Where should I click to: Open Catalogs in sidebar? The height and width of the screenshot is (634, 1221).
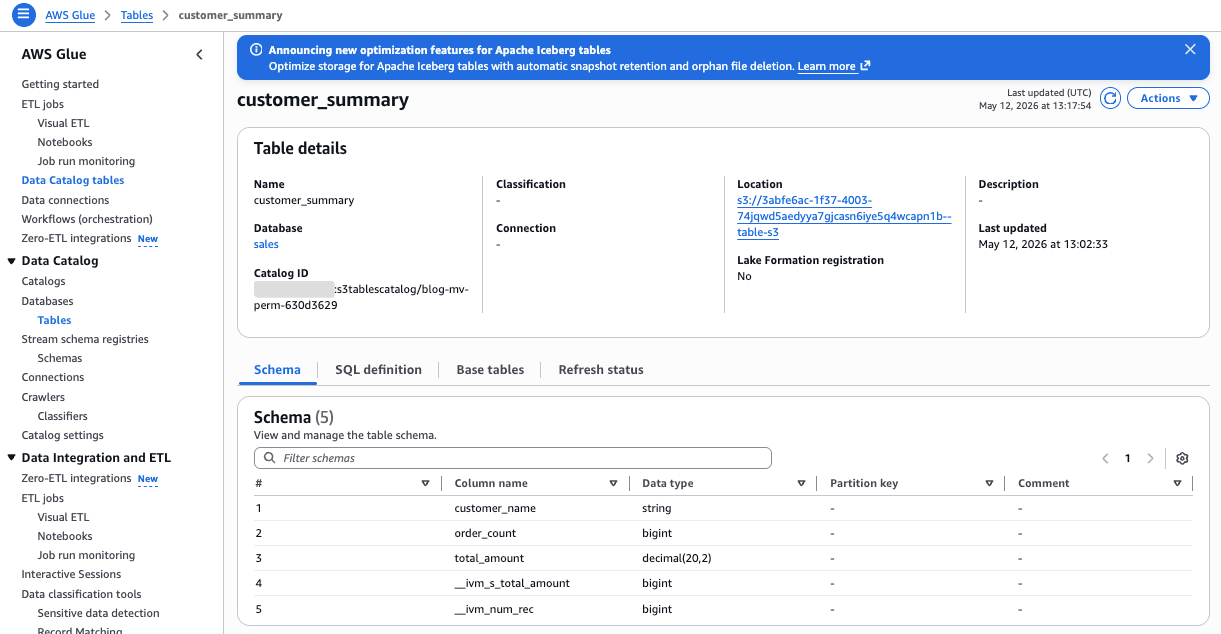pyautogui.click(x=43, y=281)
